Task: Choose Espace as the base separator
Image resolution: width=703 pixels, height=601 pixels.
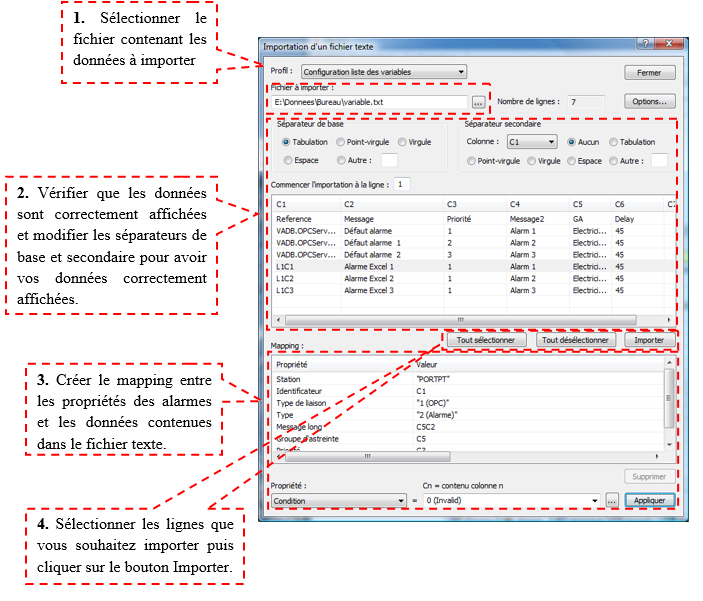Action: coord(287,160)
